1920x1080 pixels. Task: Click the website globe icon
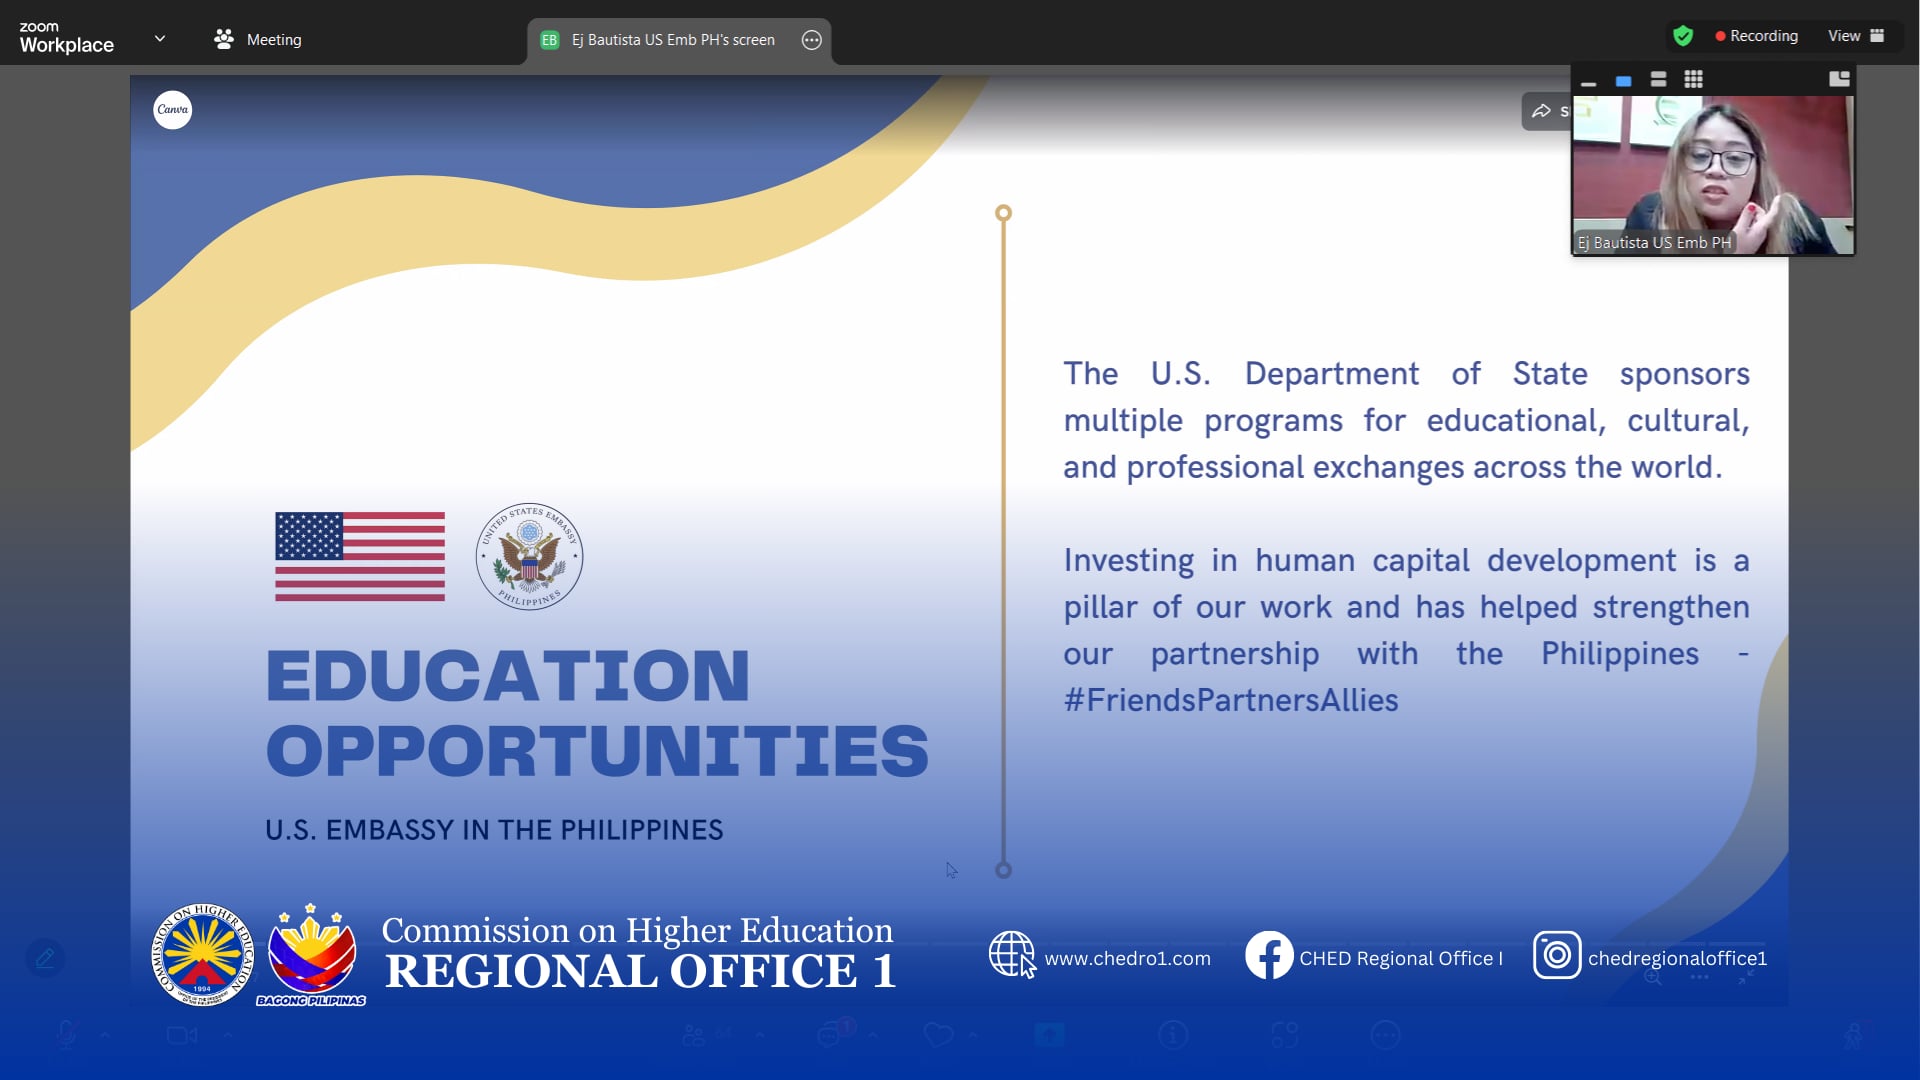(1012, 954)
